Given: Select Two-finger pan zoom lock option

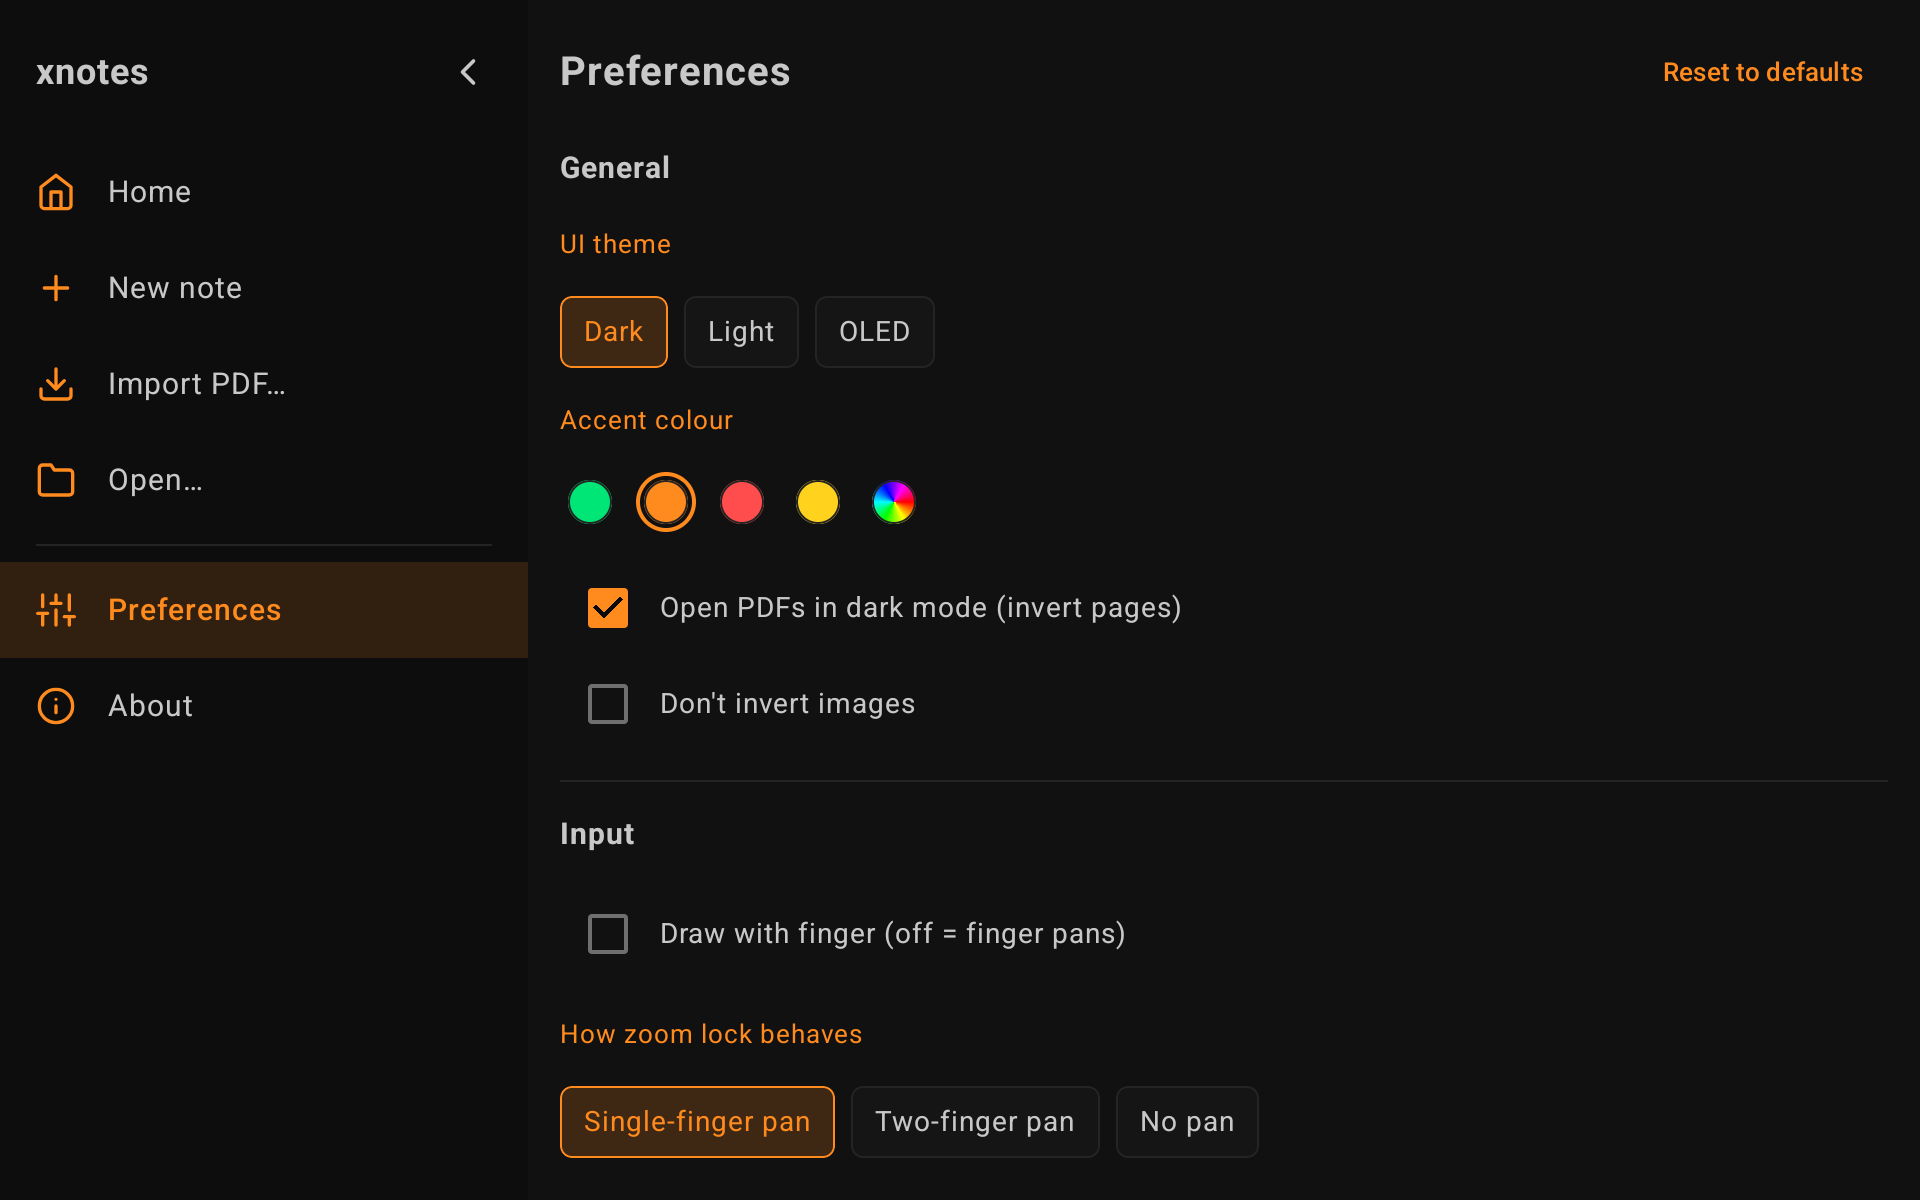Looking at the screenshot, I should (975, 1122).
